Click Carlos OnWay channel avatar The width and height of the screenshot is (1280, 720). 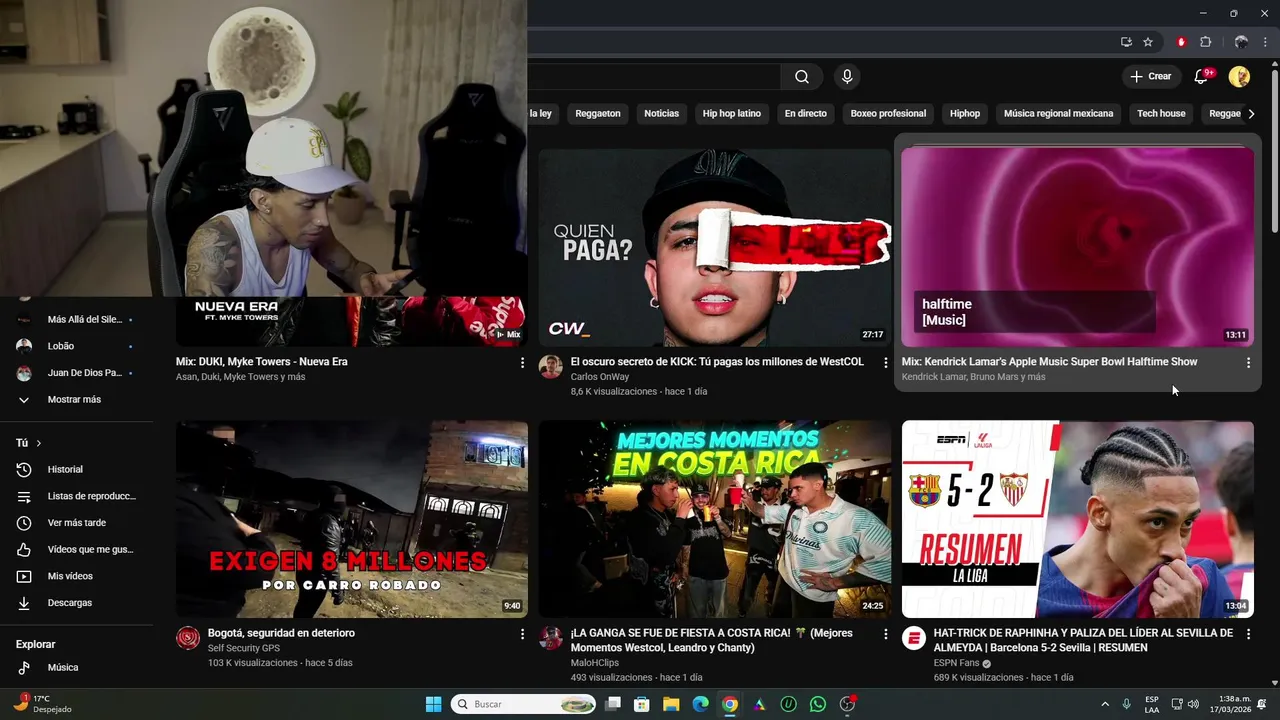[550, 367]
